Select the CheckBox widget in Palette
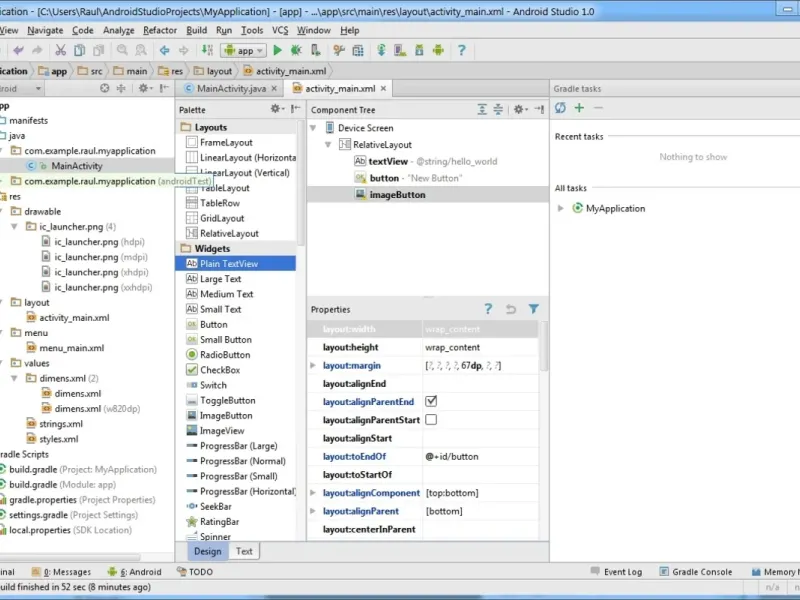 pyautogui.click(x=218, y=370)
